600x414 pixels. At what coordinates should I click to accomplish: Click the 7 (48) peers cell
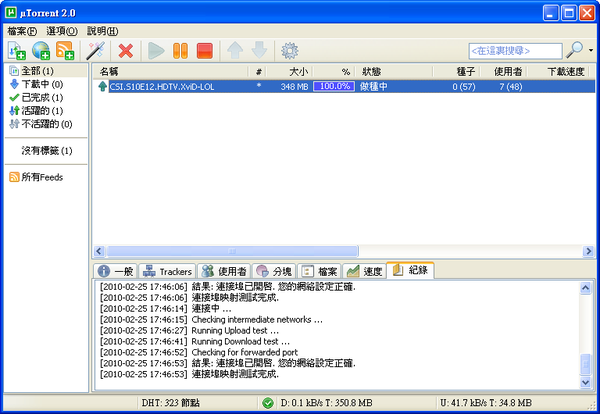coord(510,86)
